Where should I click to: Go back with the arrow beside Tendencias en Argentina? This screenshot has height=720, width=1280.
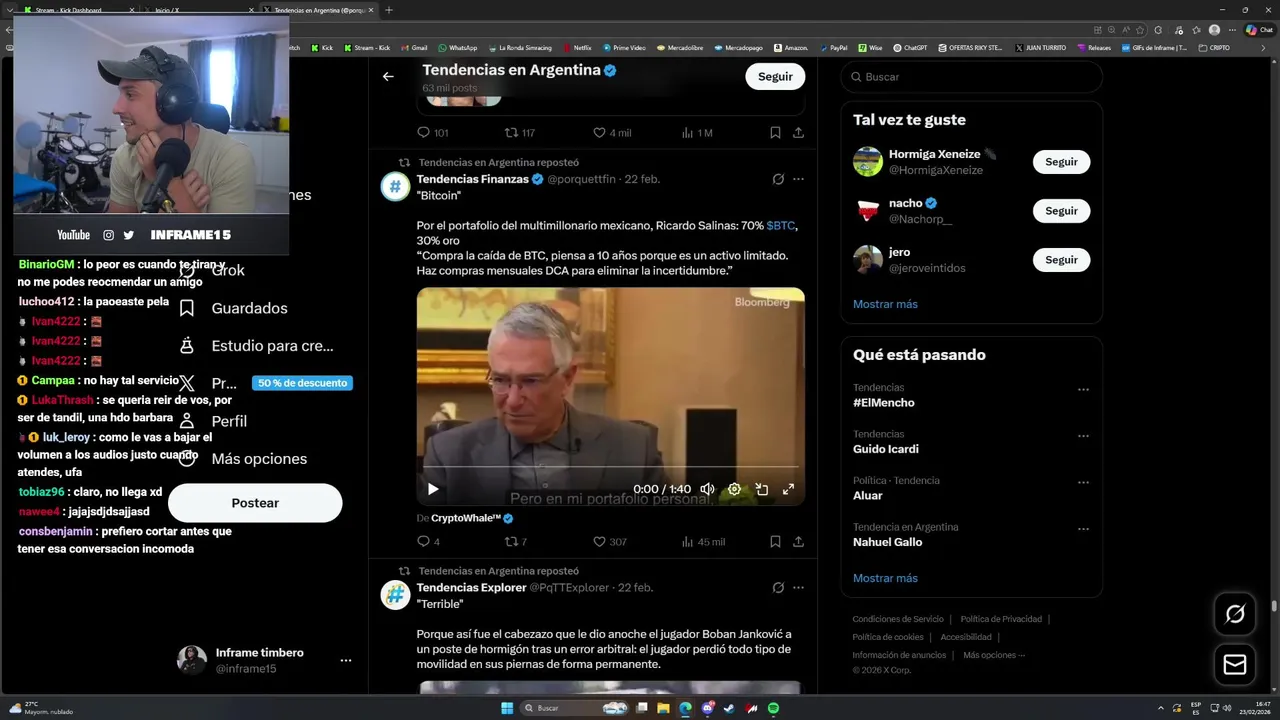(x=388, y=76)
